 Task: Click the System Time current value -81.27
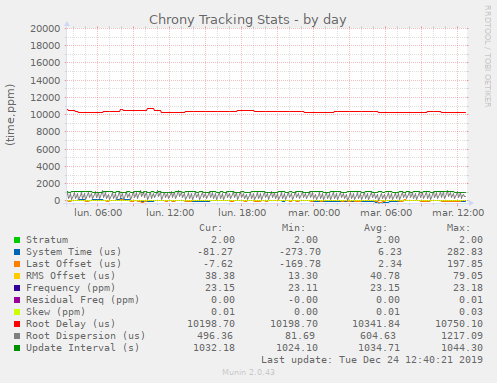click(215, 252)
